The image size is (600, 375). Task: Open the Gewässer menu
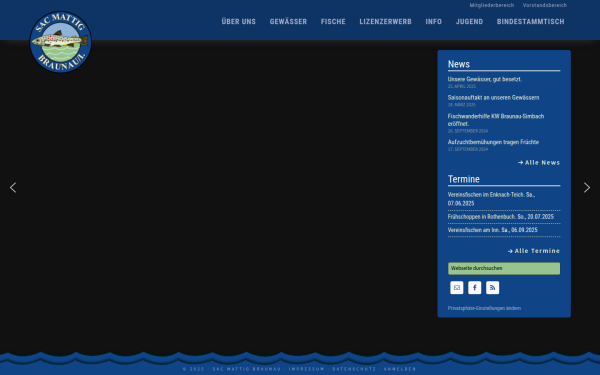pos(288,22)
